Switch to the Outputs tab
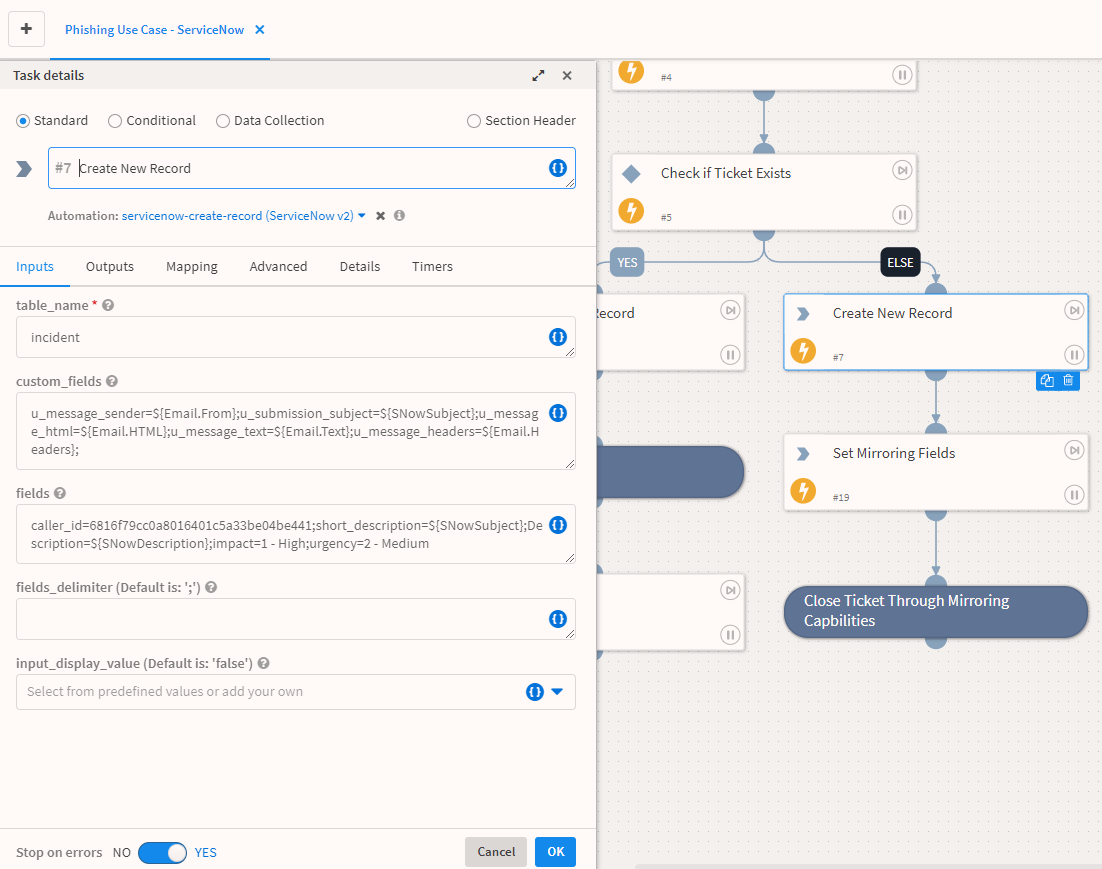 [110, 266]
